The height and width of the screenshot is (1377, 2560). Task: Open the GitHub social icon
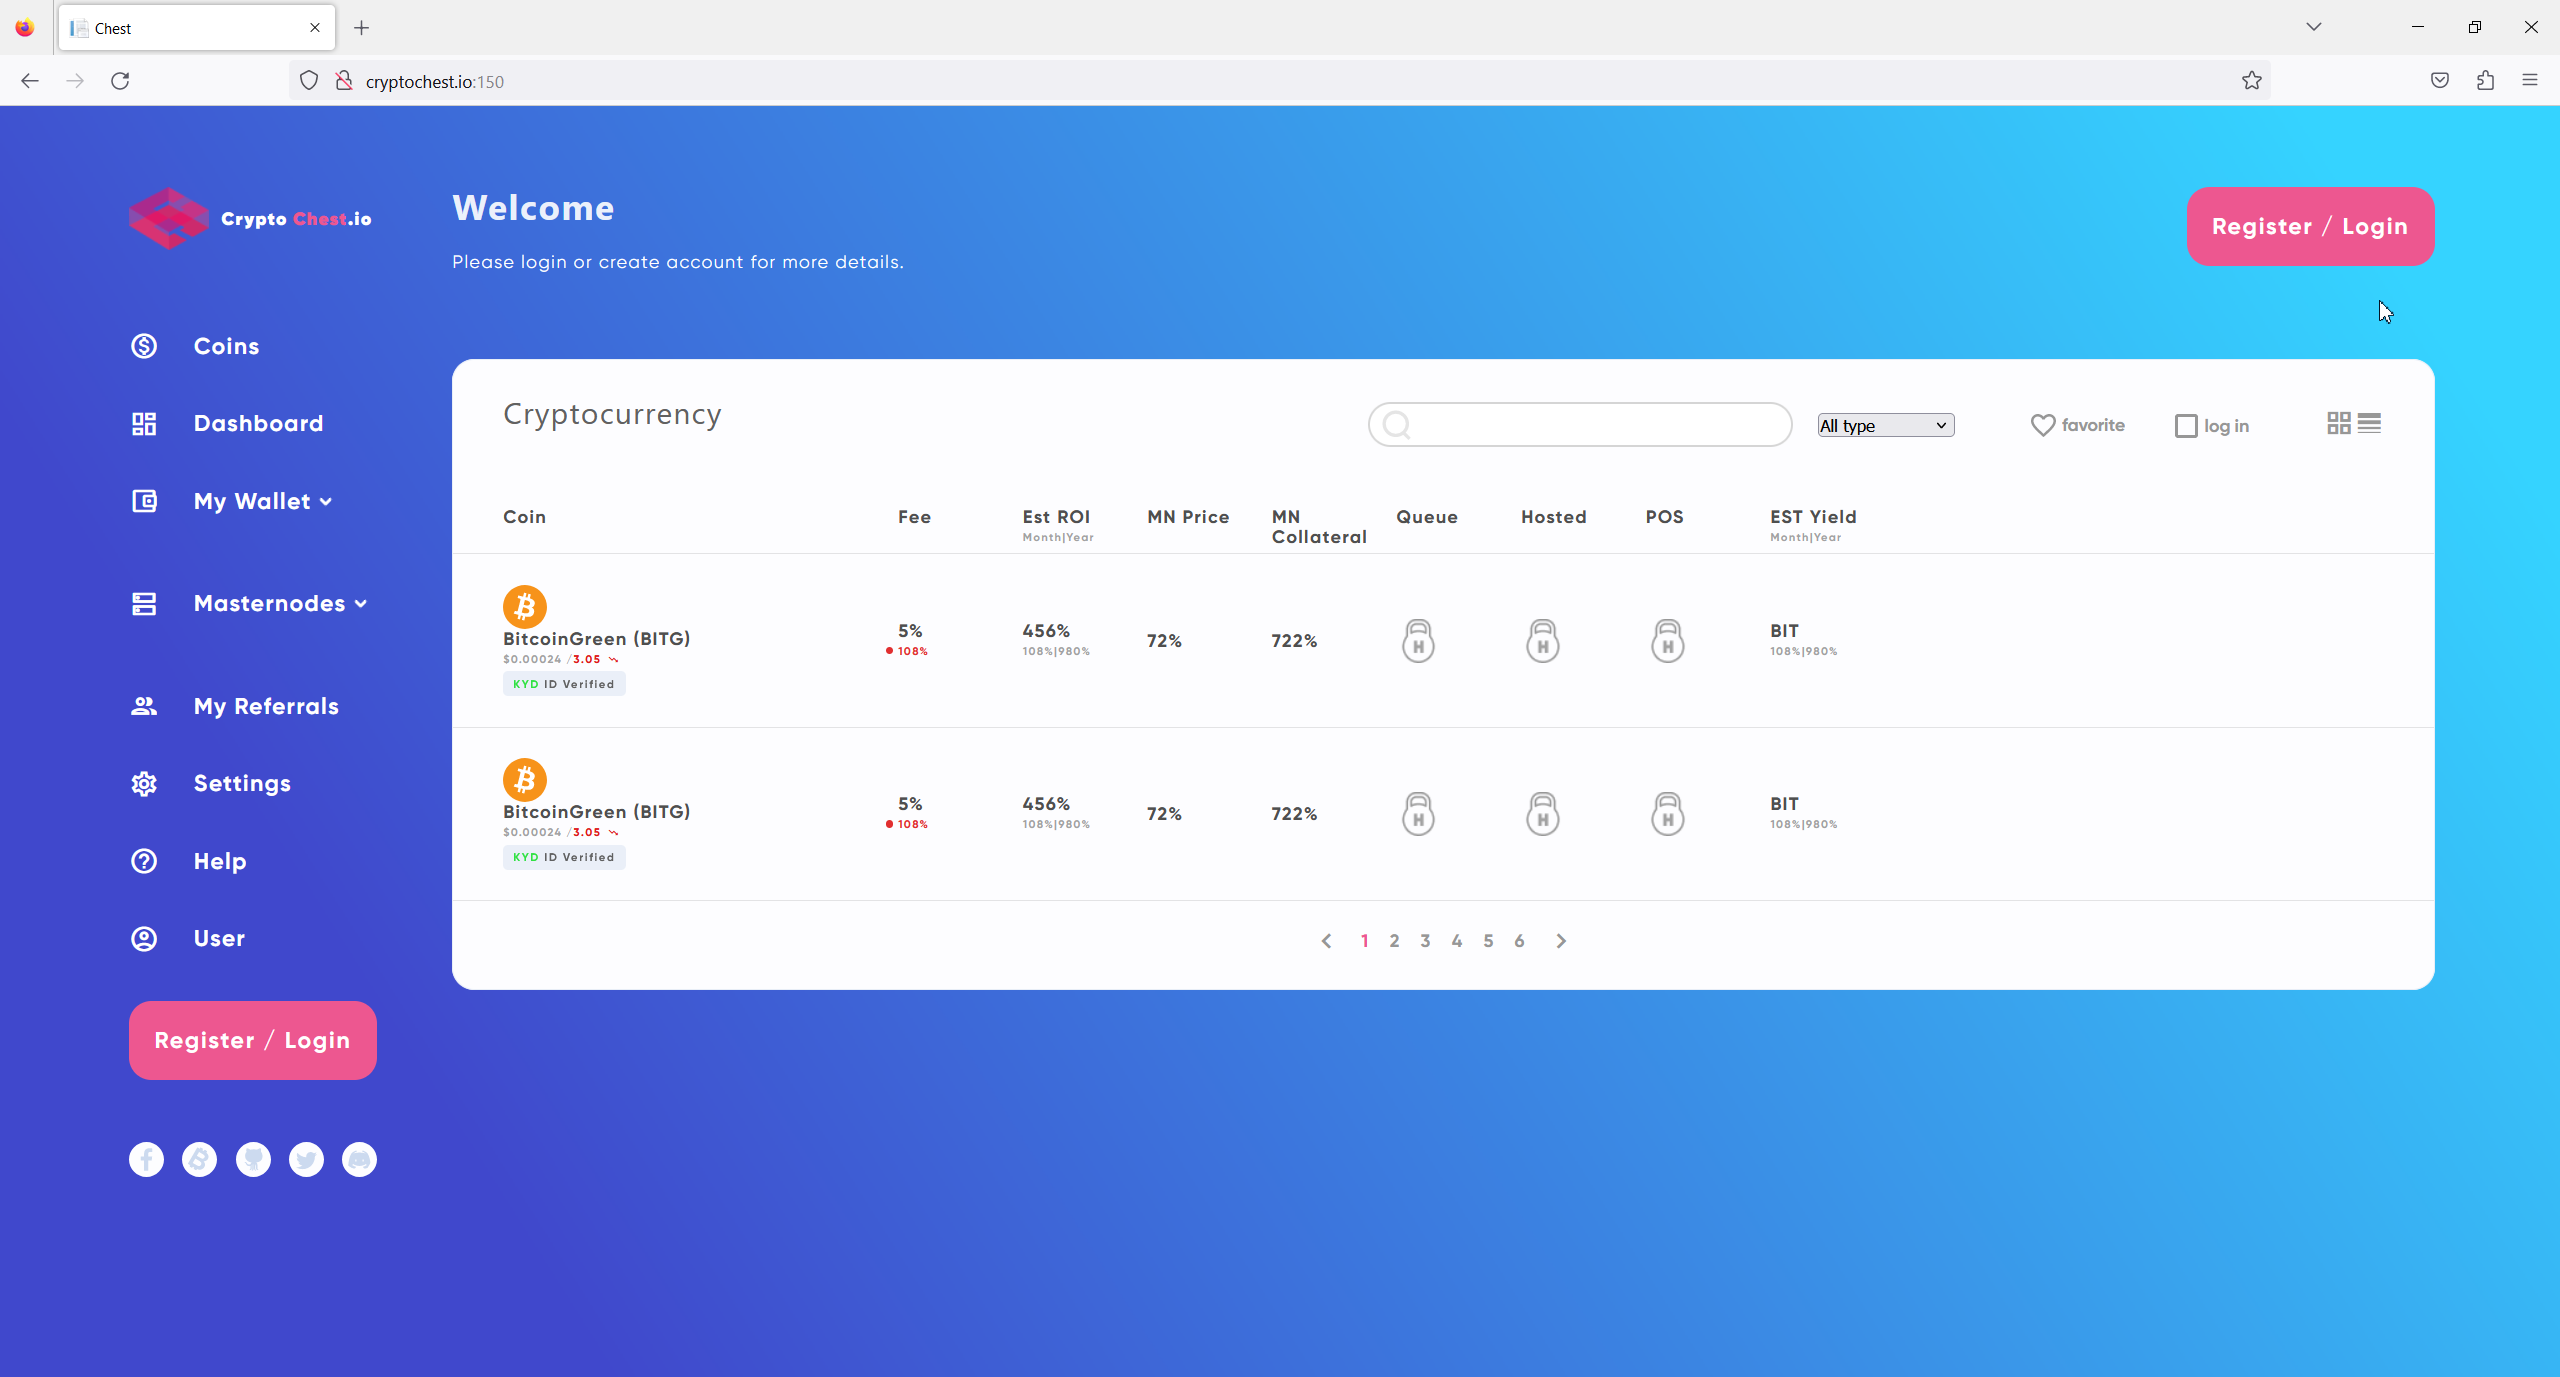(253, 1159)
